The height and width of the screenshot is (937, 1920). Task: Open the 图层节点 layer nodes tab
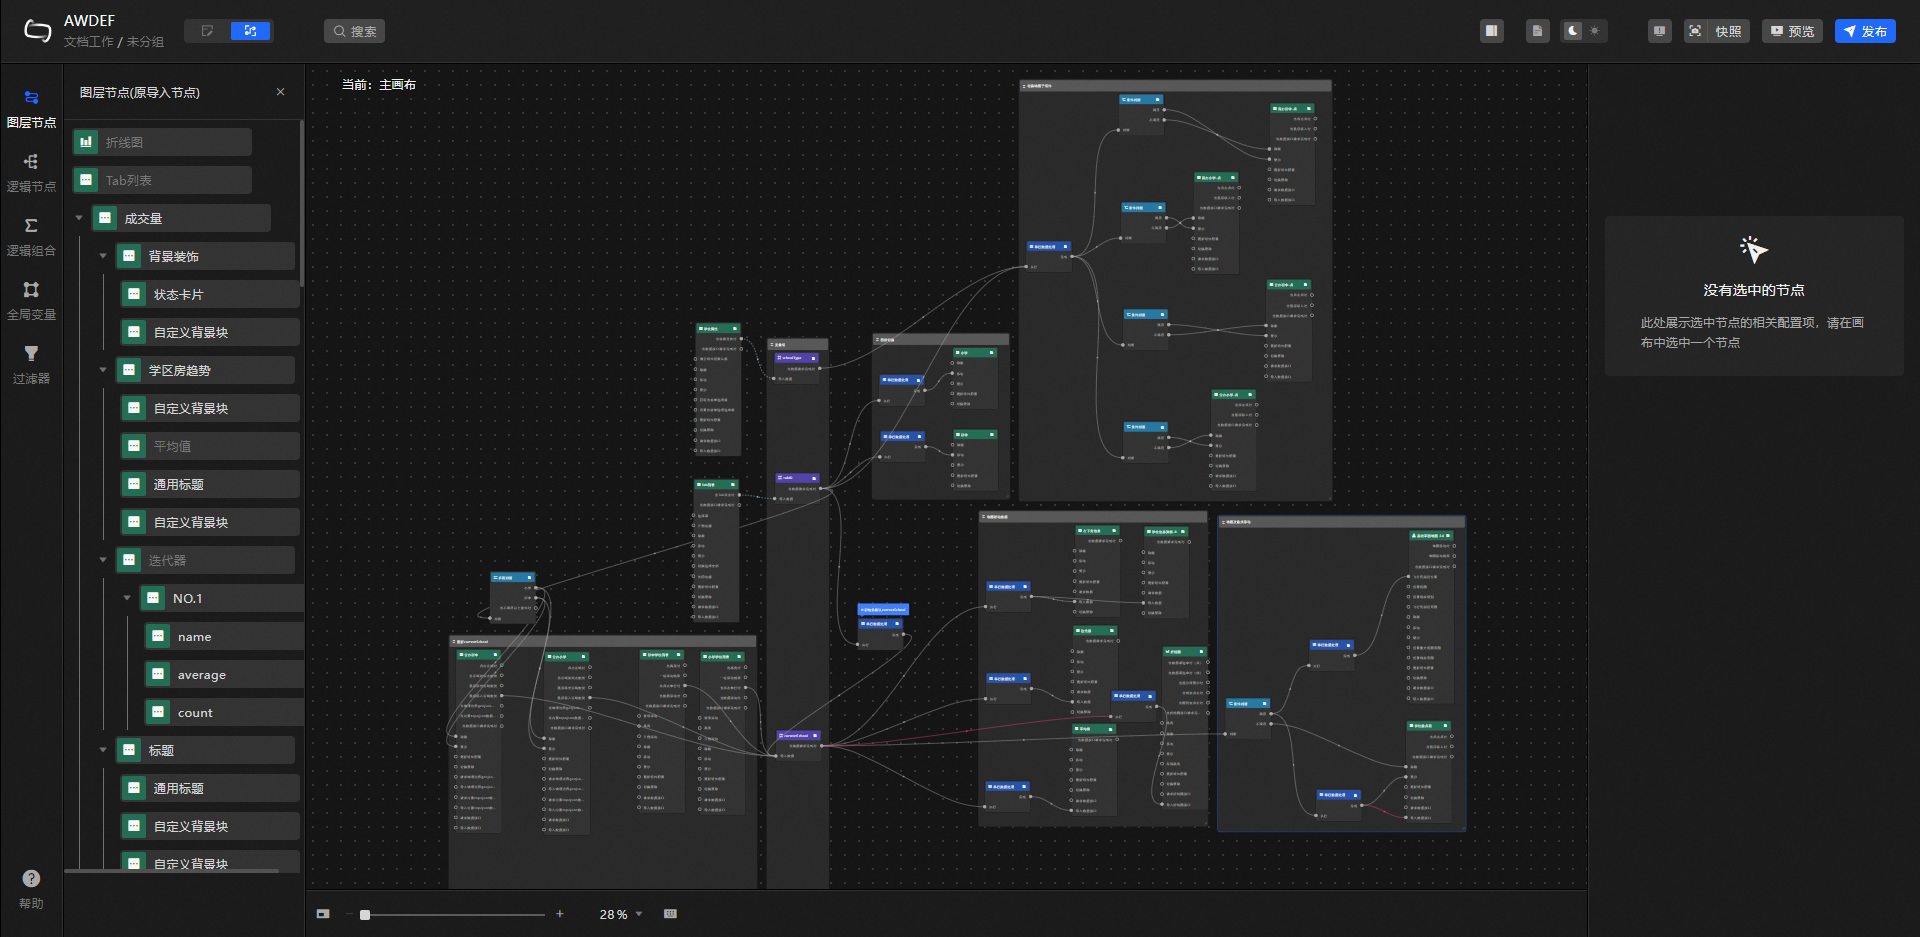pyautogui.click(x=31, y=108)
